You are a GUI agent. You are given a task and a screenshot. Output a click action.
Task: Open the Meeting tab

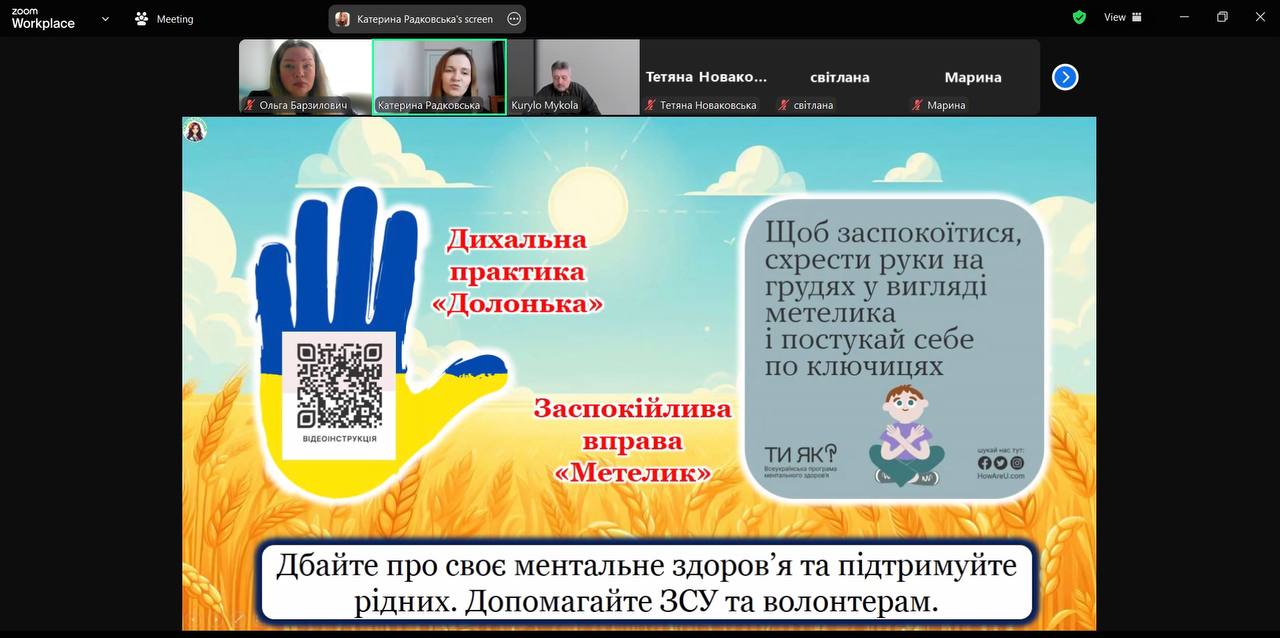coord(174,19)
